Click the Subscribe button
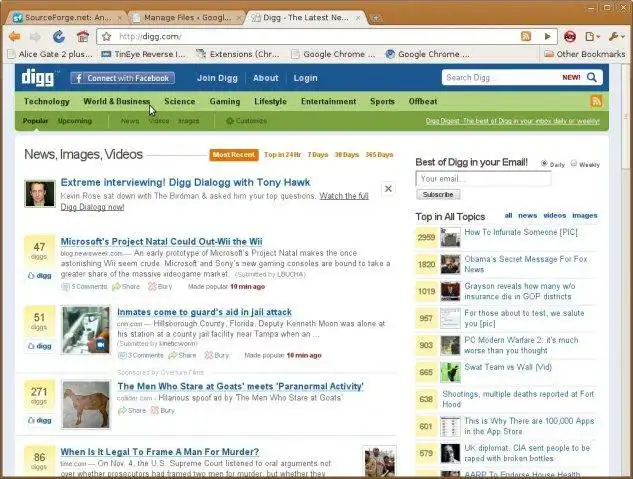633x479 pixels. point(438,195)
